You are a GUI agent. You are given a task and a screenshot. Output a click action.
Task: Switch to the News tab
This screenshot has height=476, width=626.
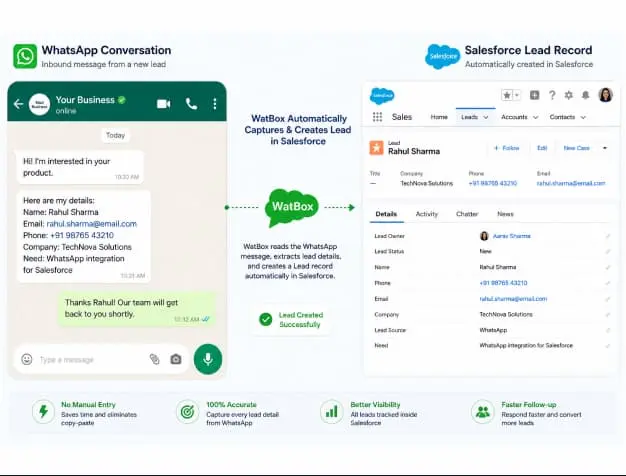505,214
